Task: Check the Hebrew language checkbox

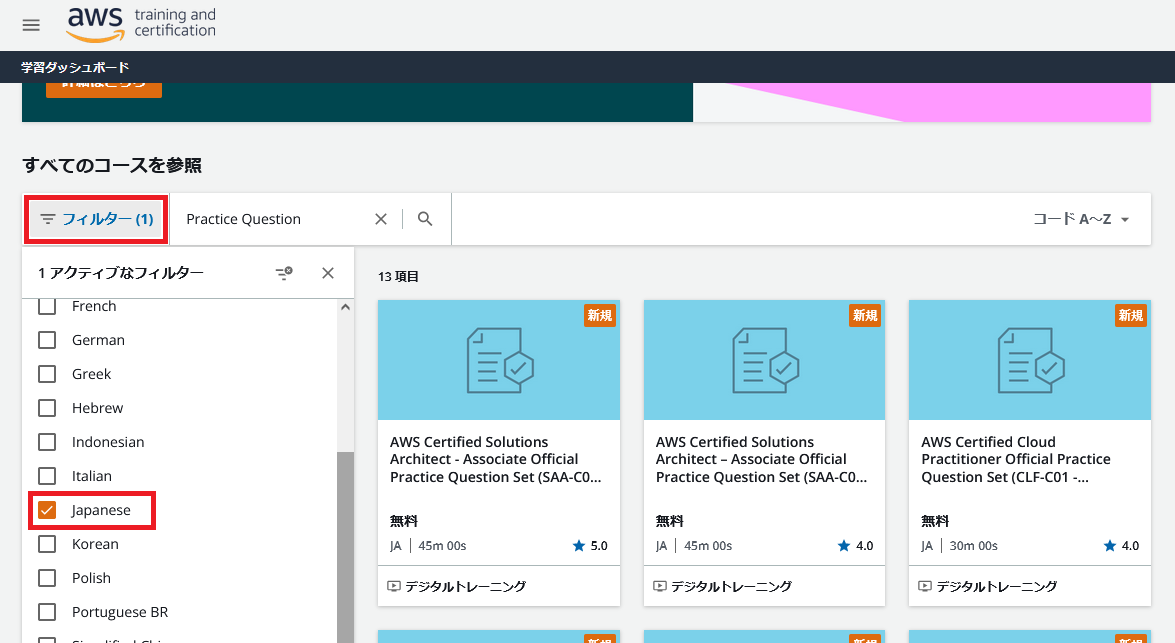Action: 47,408
